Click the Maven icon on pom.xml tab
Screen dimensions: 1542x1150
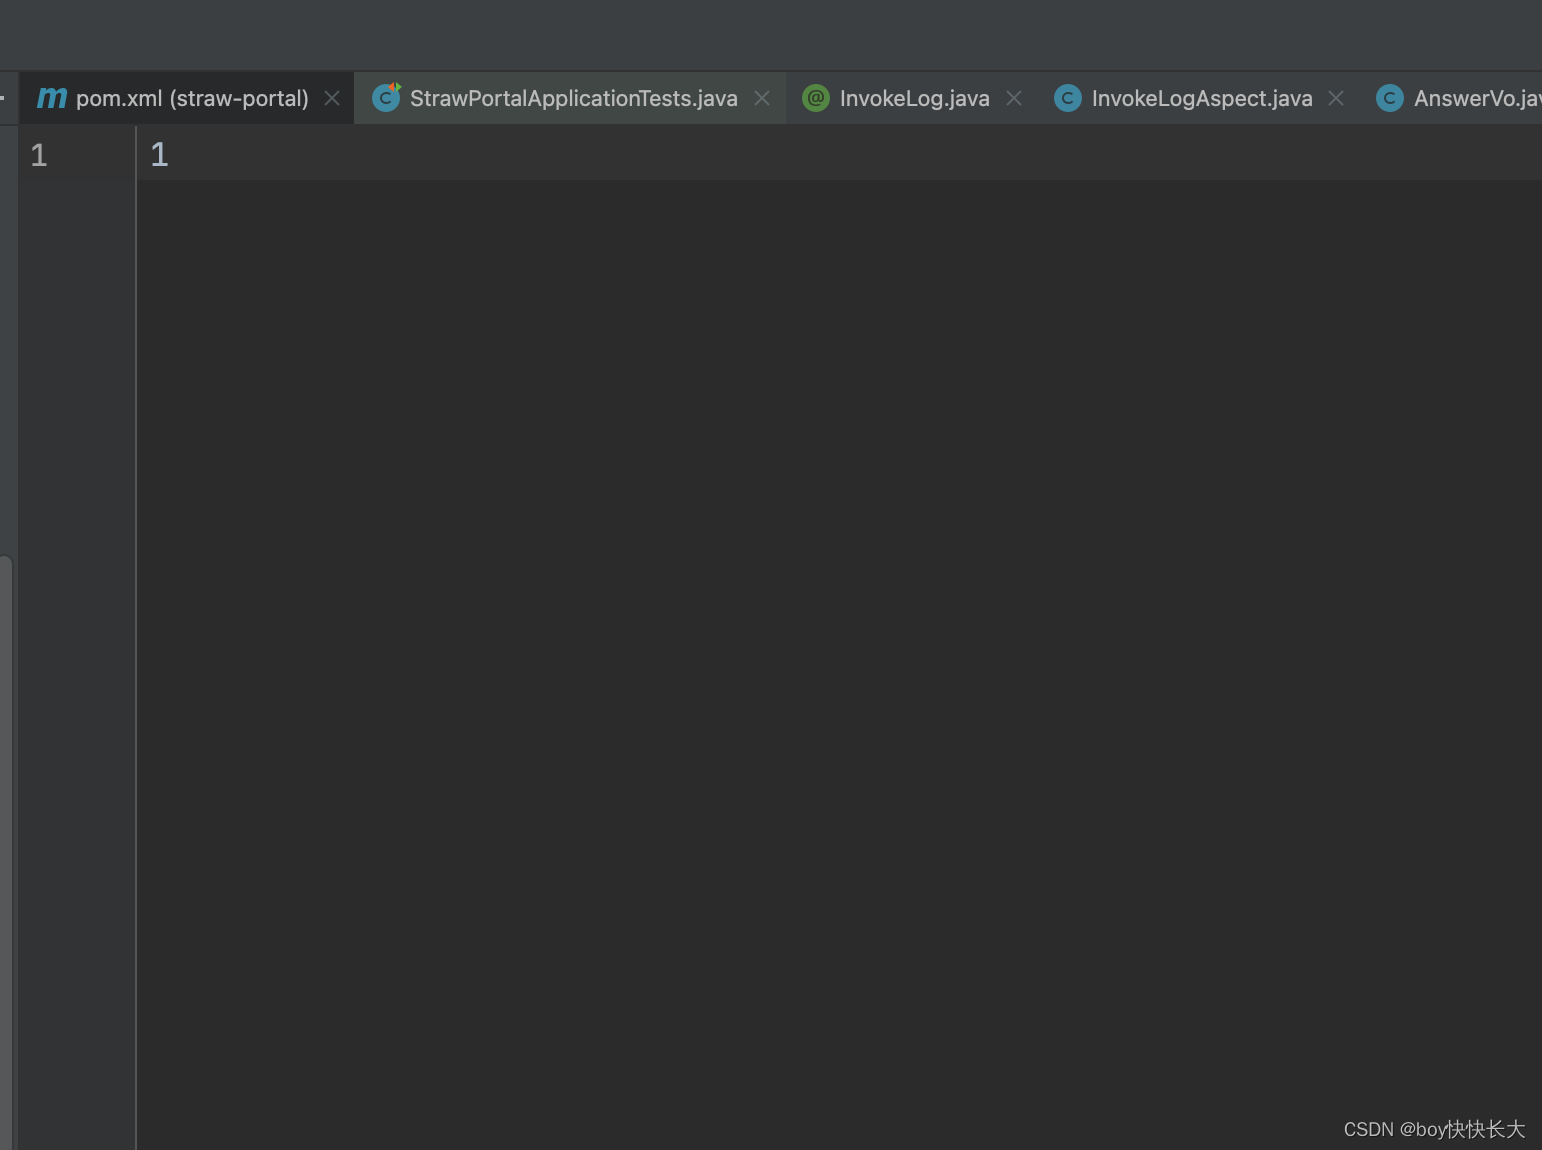(52, 98)
